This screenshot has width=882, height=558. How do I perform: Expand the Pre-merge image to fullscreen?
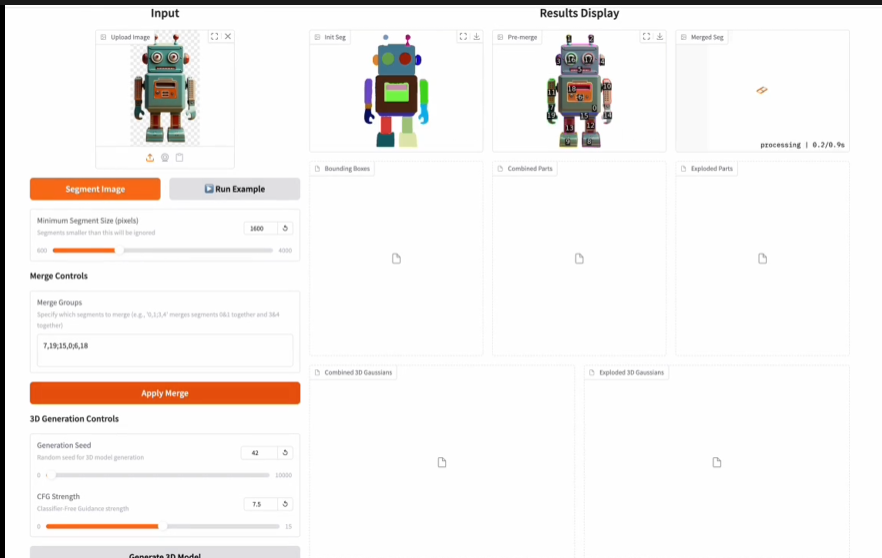pyautogui.click(x=645, y=36)
